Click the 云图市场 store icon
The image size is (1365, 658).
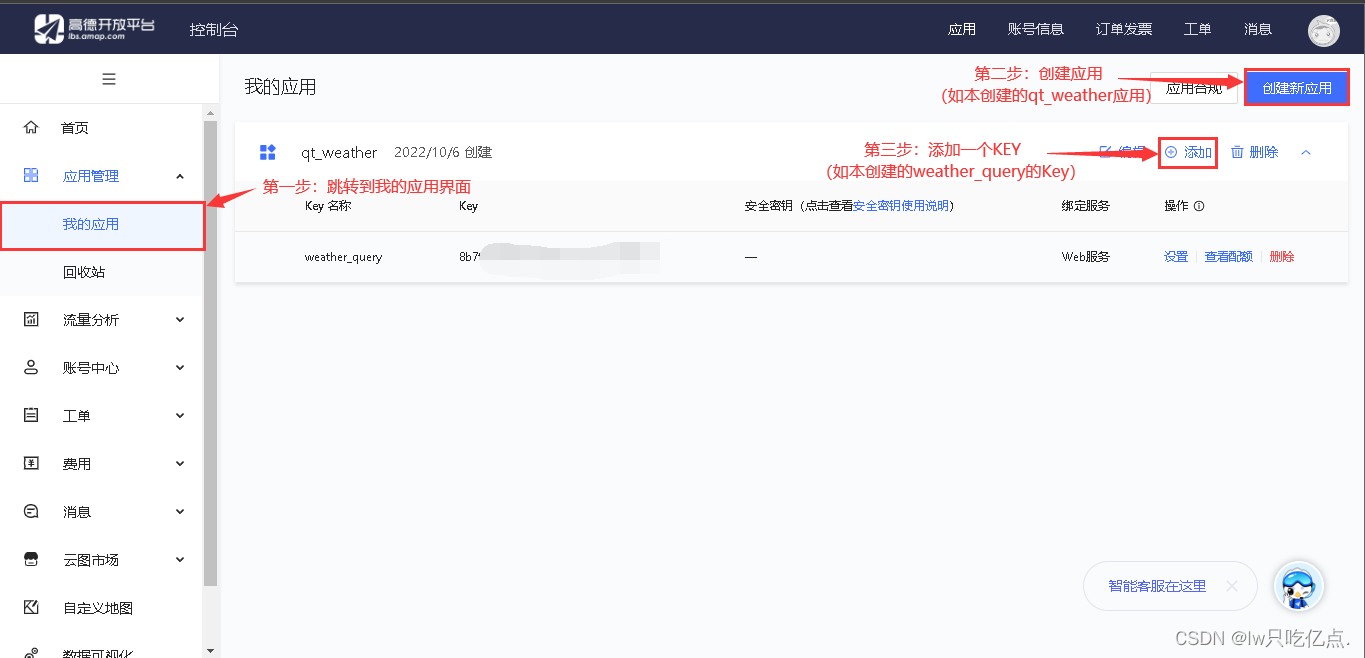[x=31, y=559]
